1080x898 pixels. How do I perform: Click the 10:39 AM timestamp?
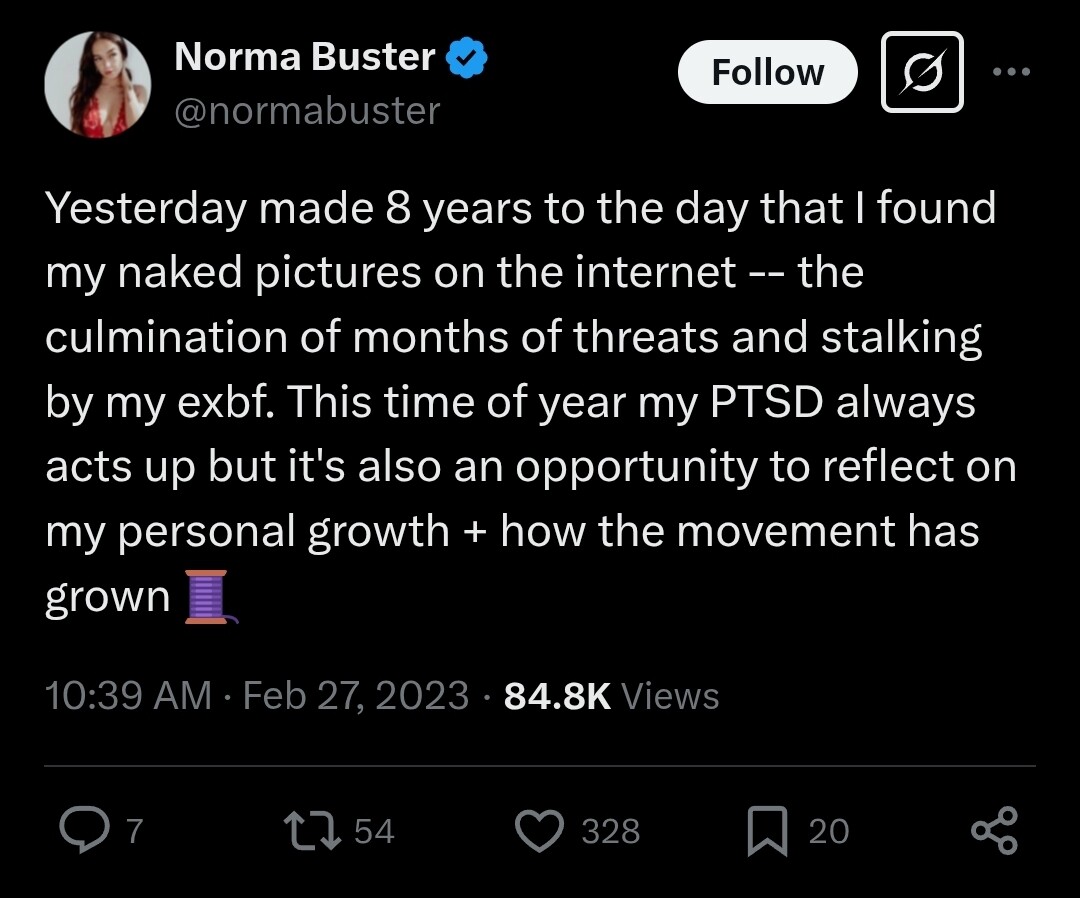point(128,695)
